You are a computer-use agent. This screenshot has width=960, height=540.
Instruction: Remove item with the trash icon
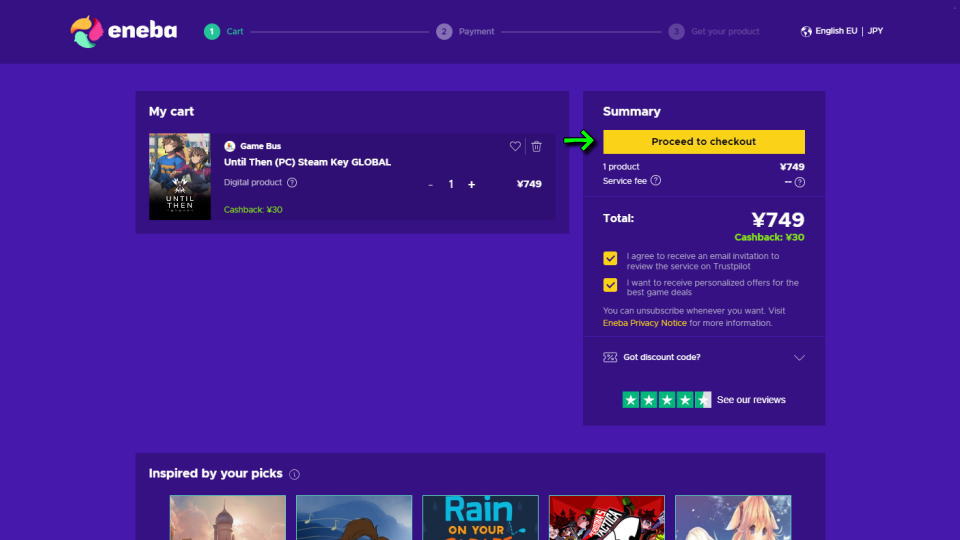536,146
